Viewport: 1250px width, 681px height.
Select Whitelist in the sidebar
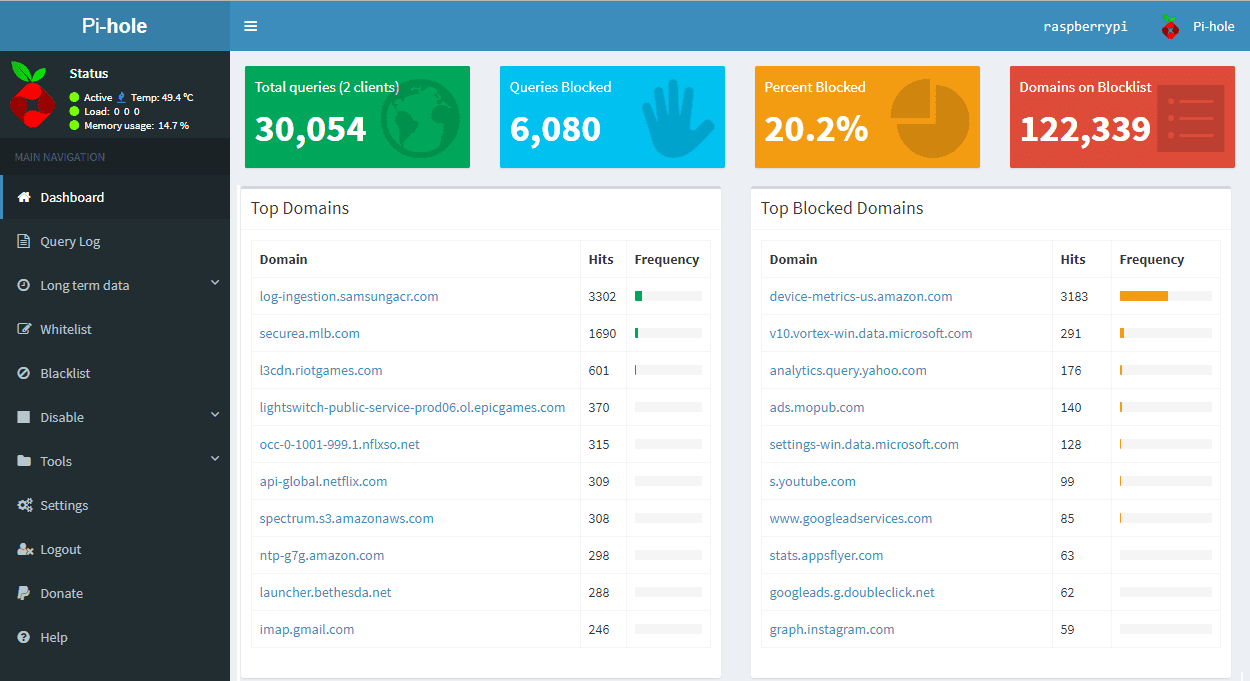tap(66, 329)
